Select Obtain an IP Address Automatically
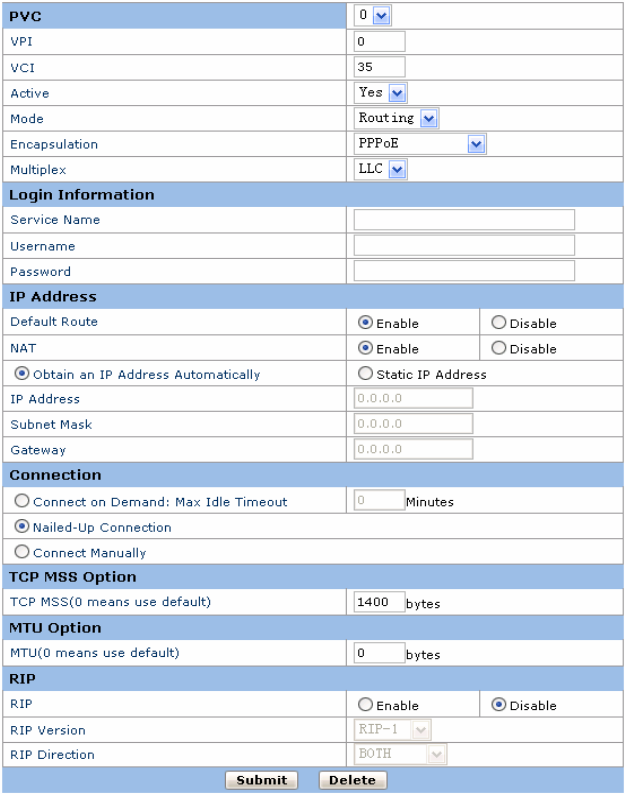 (22, 374)
